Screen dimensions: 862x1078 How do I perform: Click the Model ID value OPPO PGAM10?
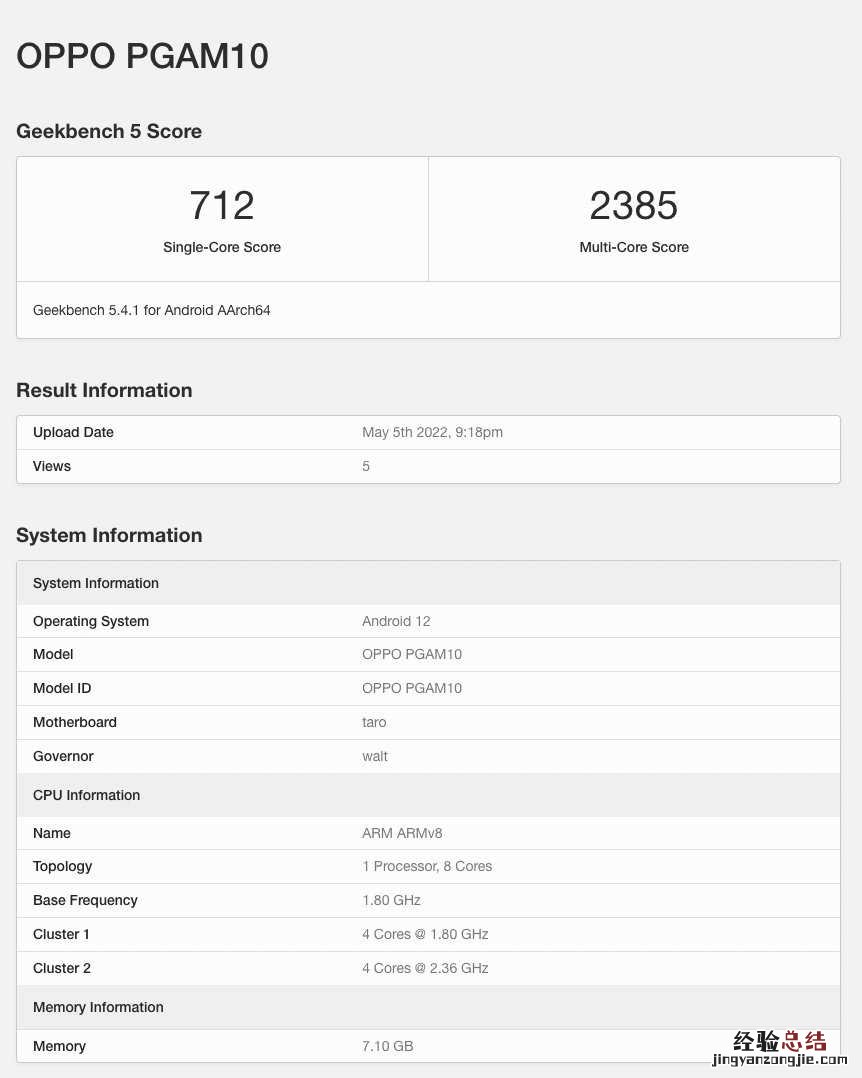(x=412, y=688)
